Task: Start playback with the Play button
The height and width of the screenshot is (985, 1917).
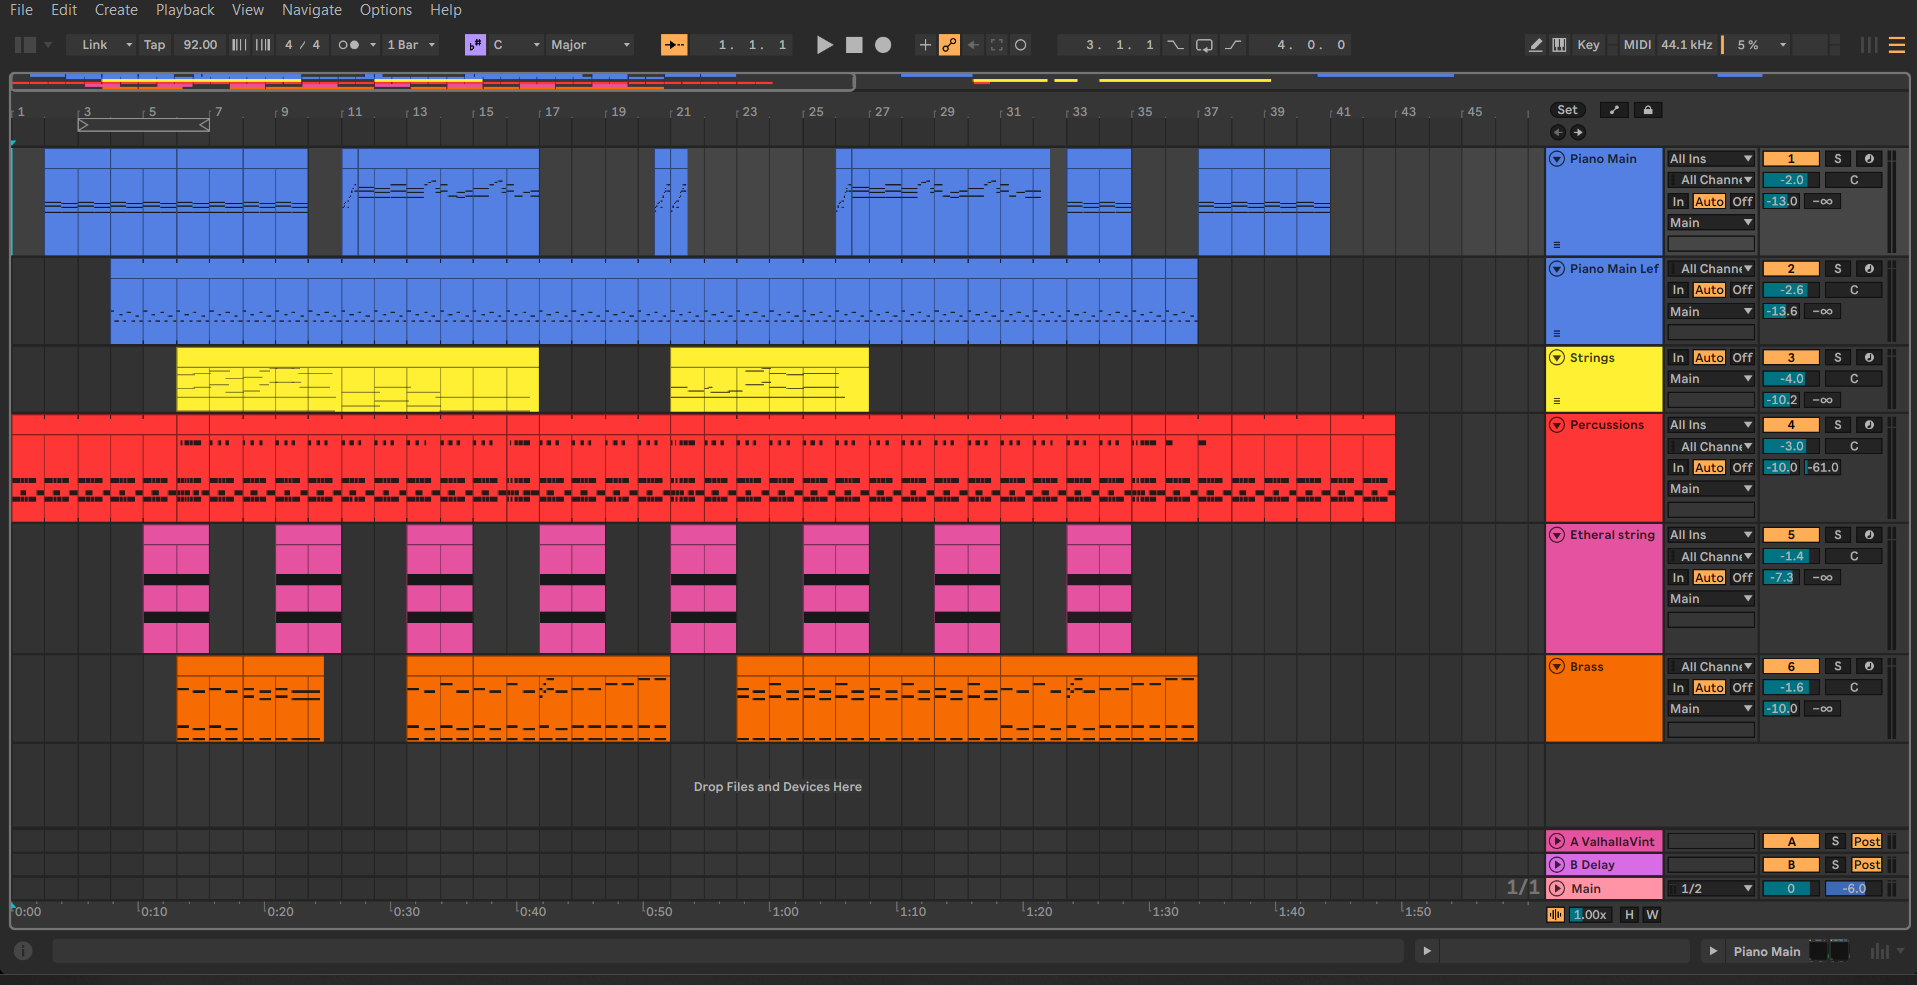Action: click(x=824, y=45)
